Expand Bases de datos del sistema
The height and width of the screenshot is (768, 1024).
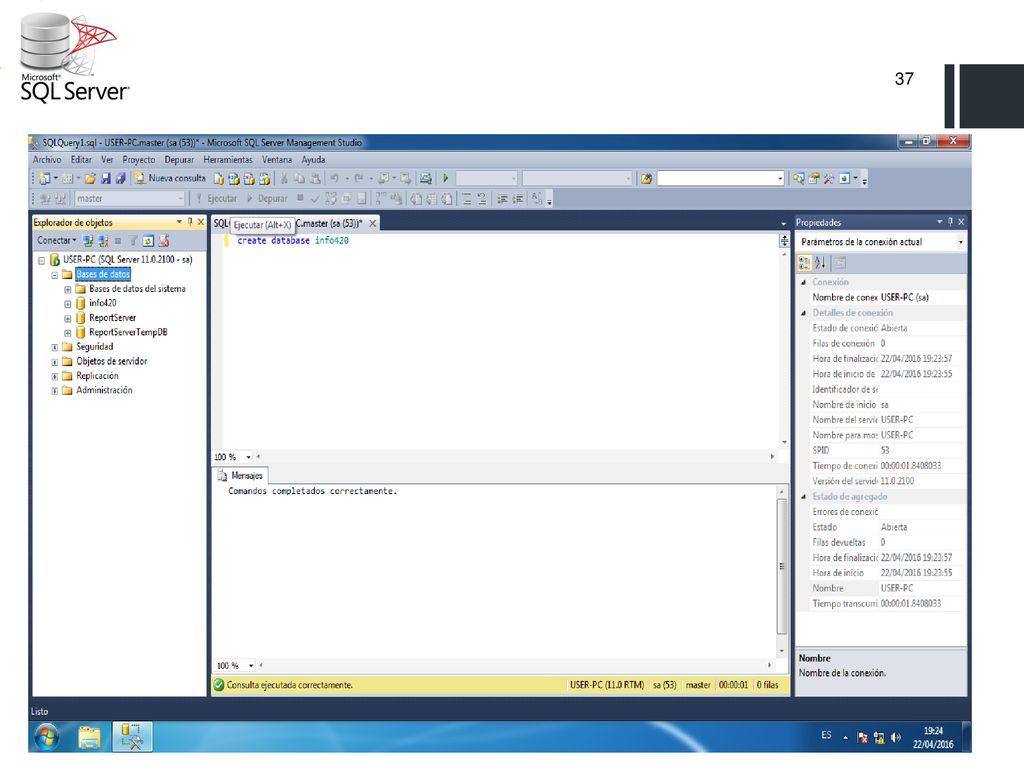pyautogui.click(x=67, y=289)
